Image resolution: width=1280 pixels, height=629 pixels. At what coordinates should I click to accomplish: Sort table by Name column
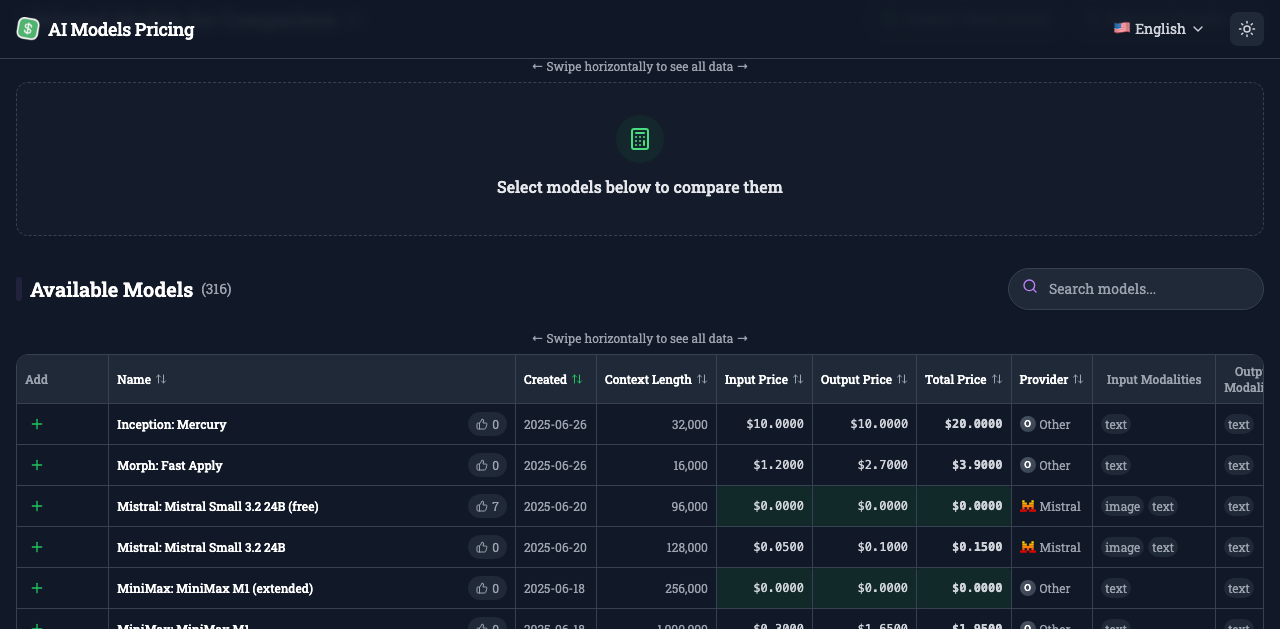point(141,380)
